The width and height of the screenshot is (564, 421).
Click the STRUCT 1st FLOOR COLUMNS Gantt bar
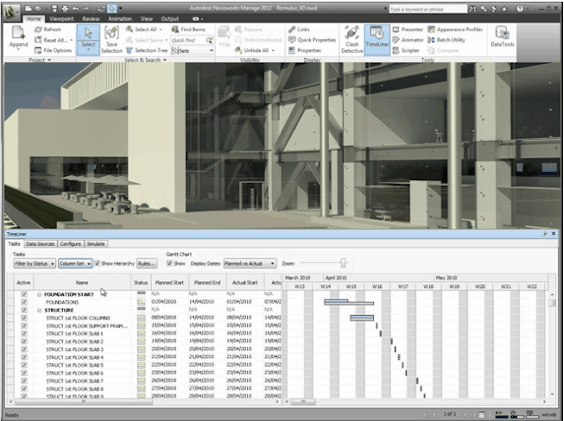tap(362, 318)
